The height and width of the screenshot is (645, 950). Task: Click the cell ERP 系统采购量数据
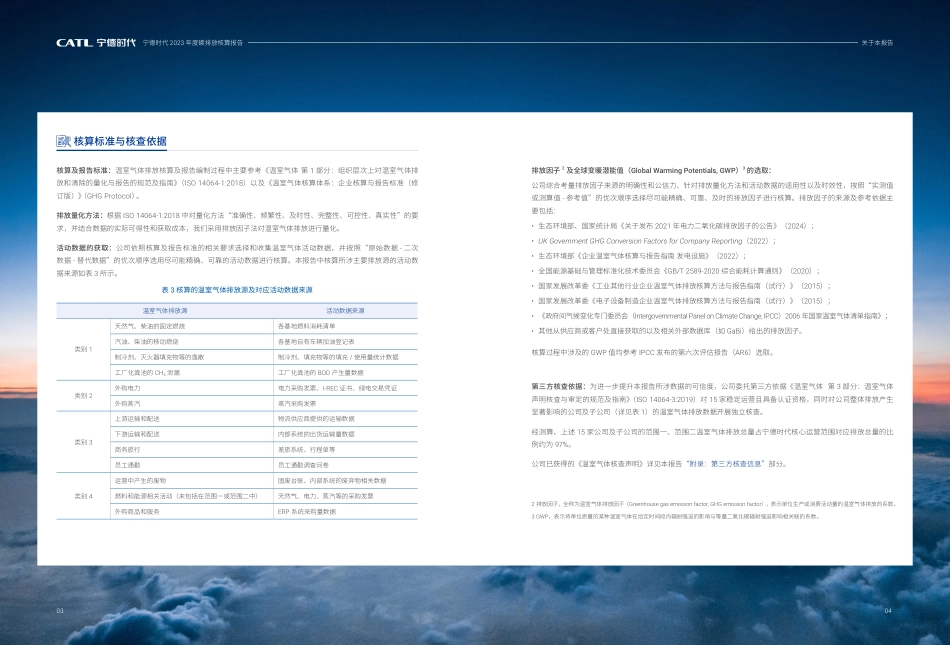(307, 512)
